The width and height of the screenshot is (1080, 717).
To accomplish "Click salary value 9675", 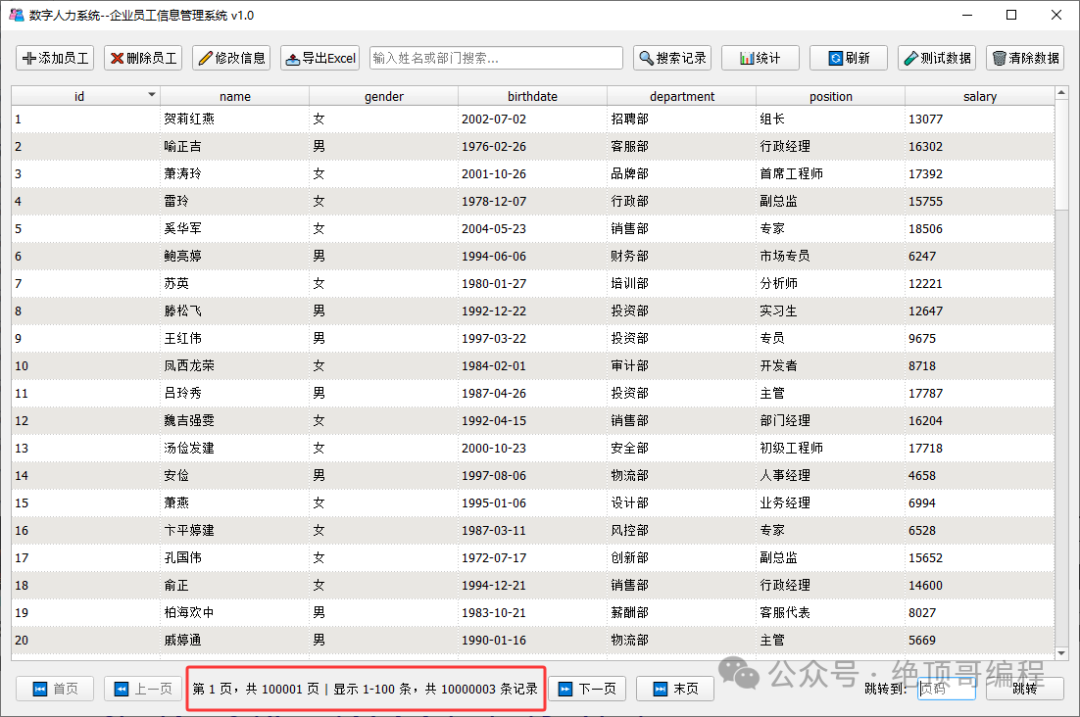I will pos(979,338).
